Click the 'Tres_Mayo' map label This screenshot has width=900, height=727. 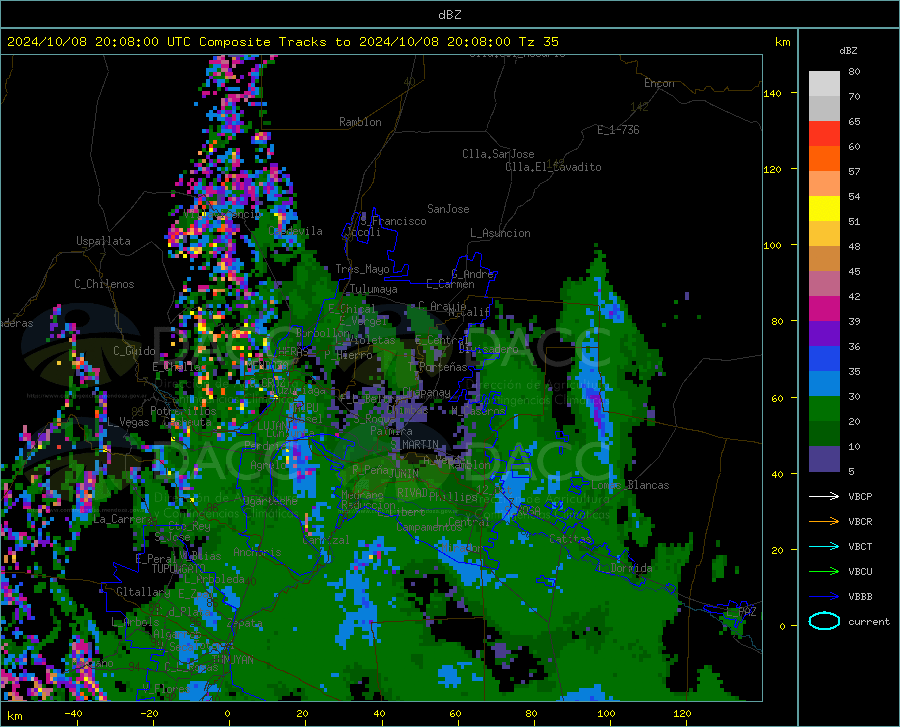(x=362, y=269)
